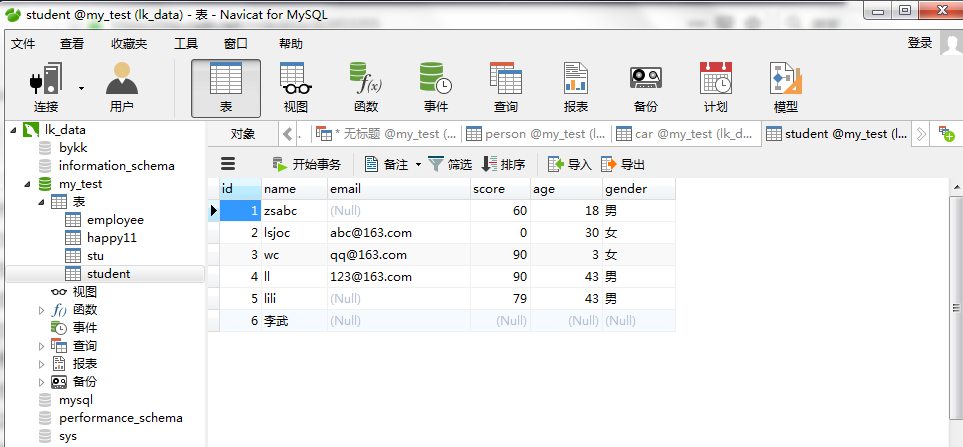This screenshot has width=963, height=447.
Task: Open the 报表 reports toolbar icon
Action: [575, 88]
